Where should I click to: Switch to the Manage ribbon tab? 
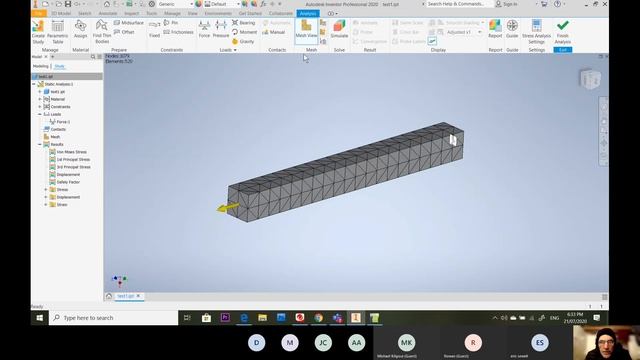pos(172,13)
